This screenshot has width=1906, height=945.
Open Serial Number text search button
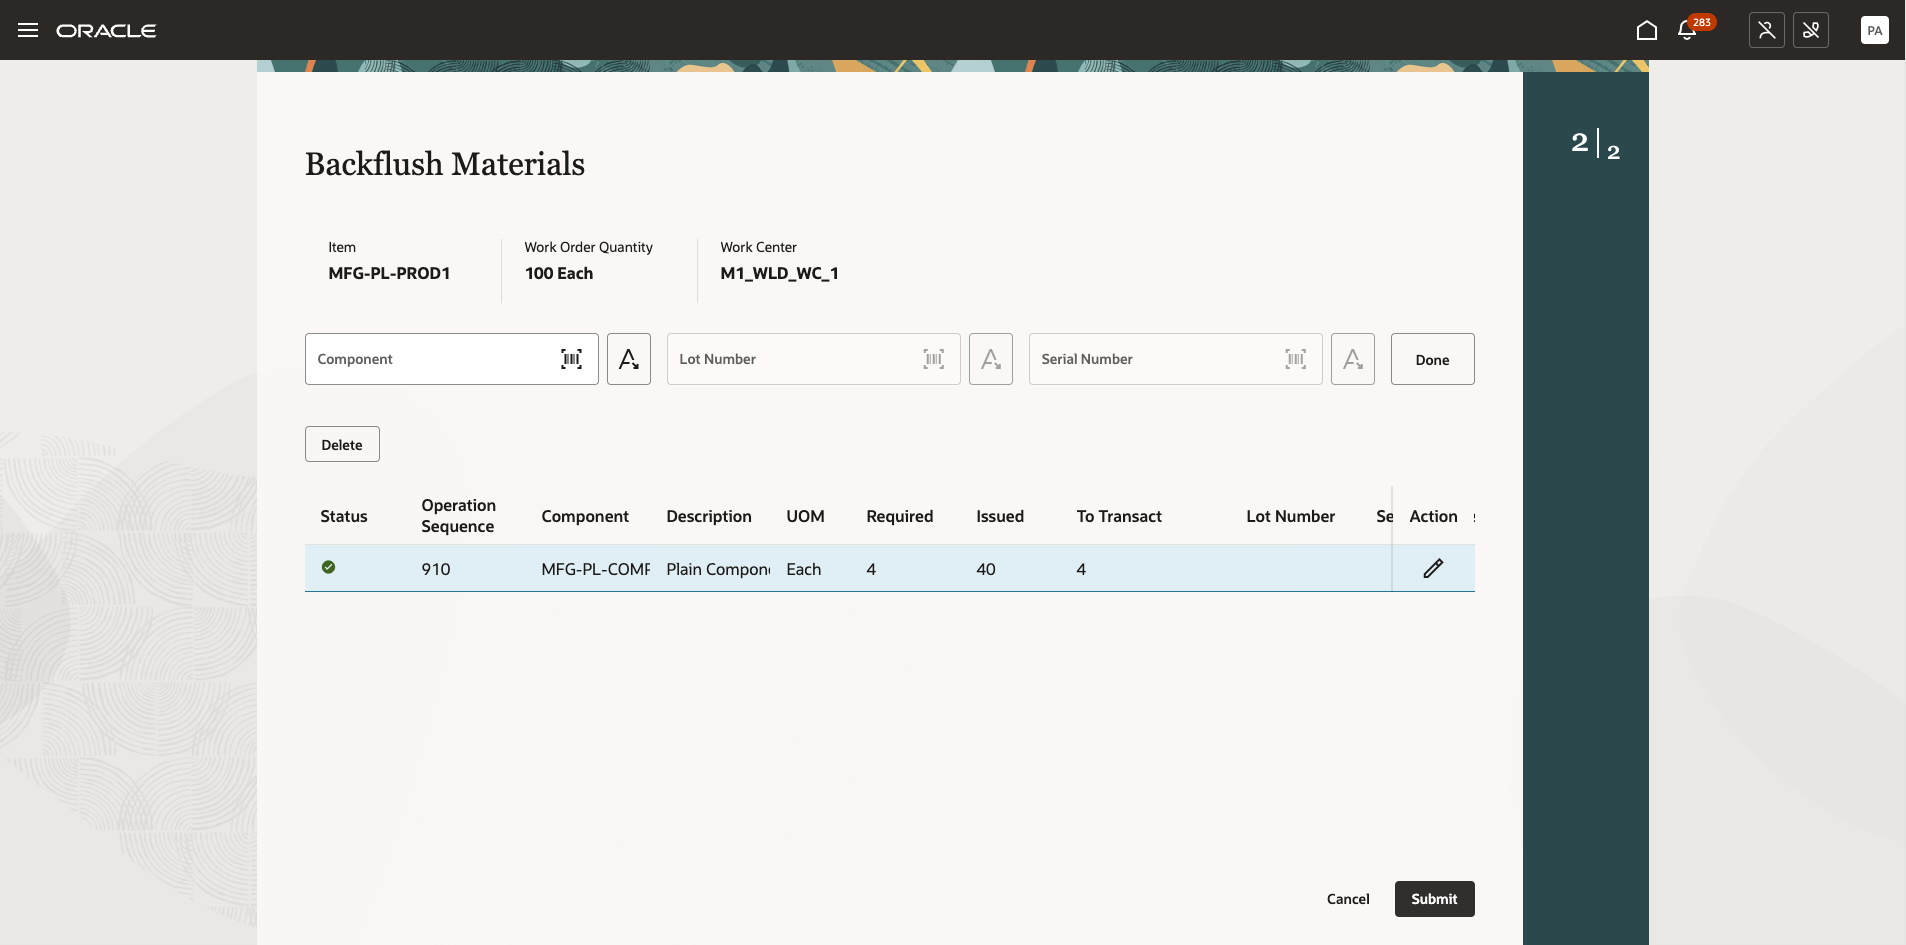[x=1353, y=359]
